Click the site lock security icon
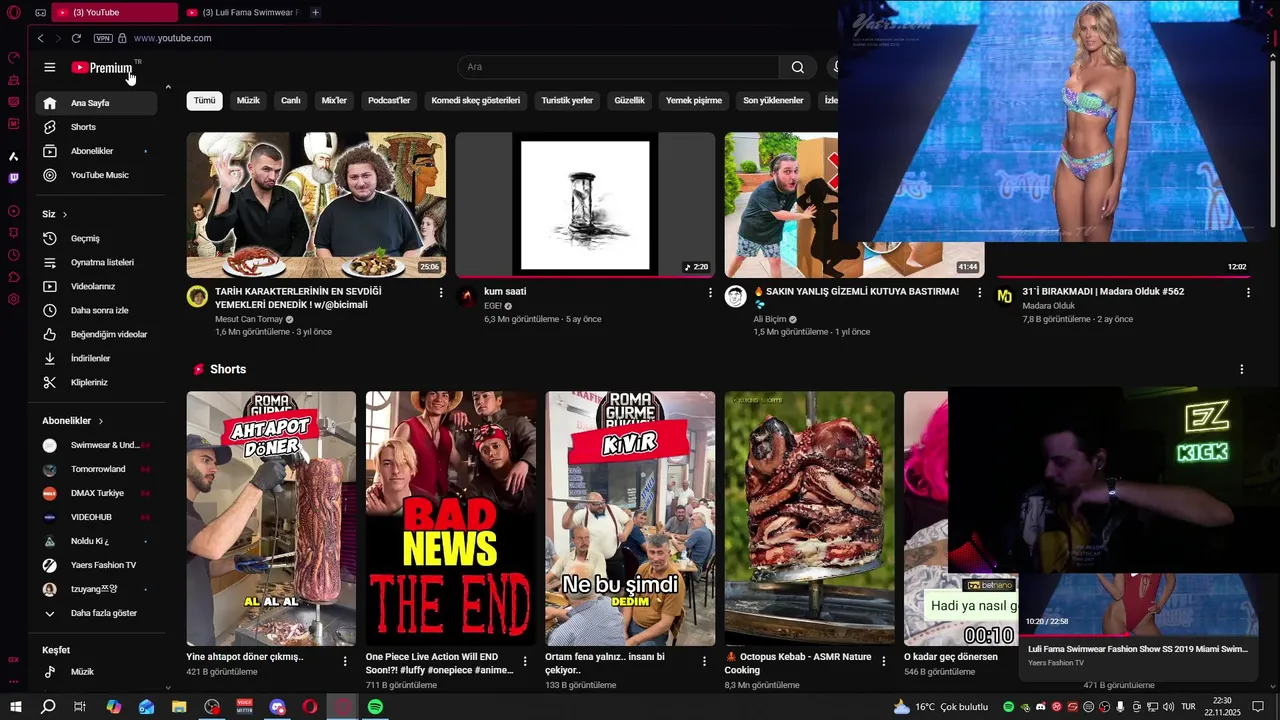 (122, 38)
